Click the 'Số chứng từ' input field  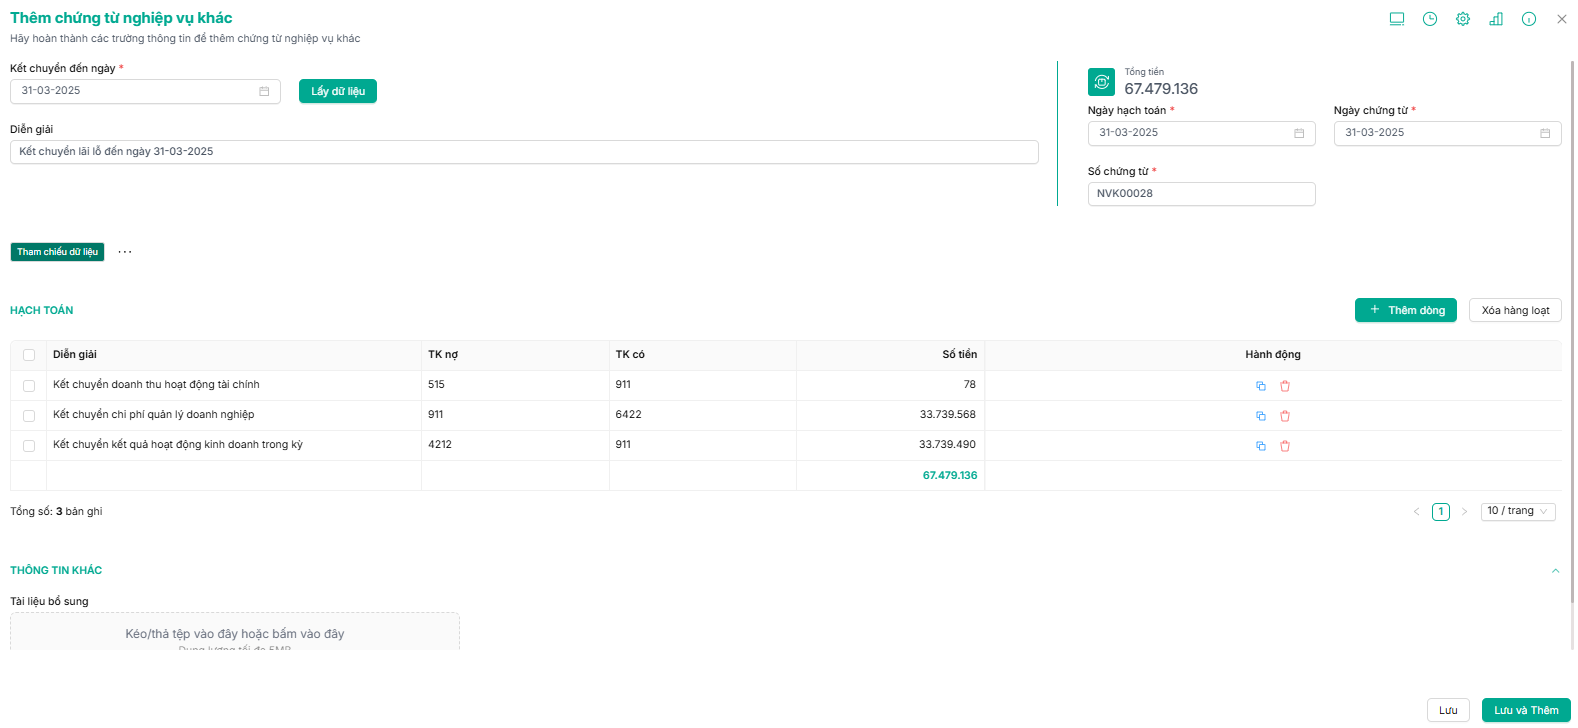pos(1200,194)
